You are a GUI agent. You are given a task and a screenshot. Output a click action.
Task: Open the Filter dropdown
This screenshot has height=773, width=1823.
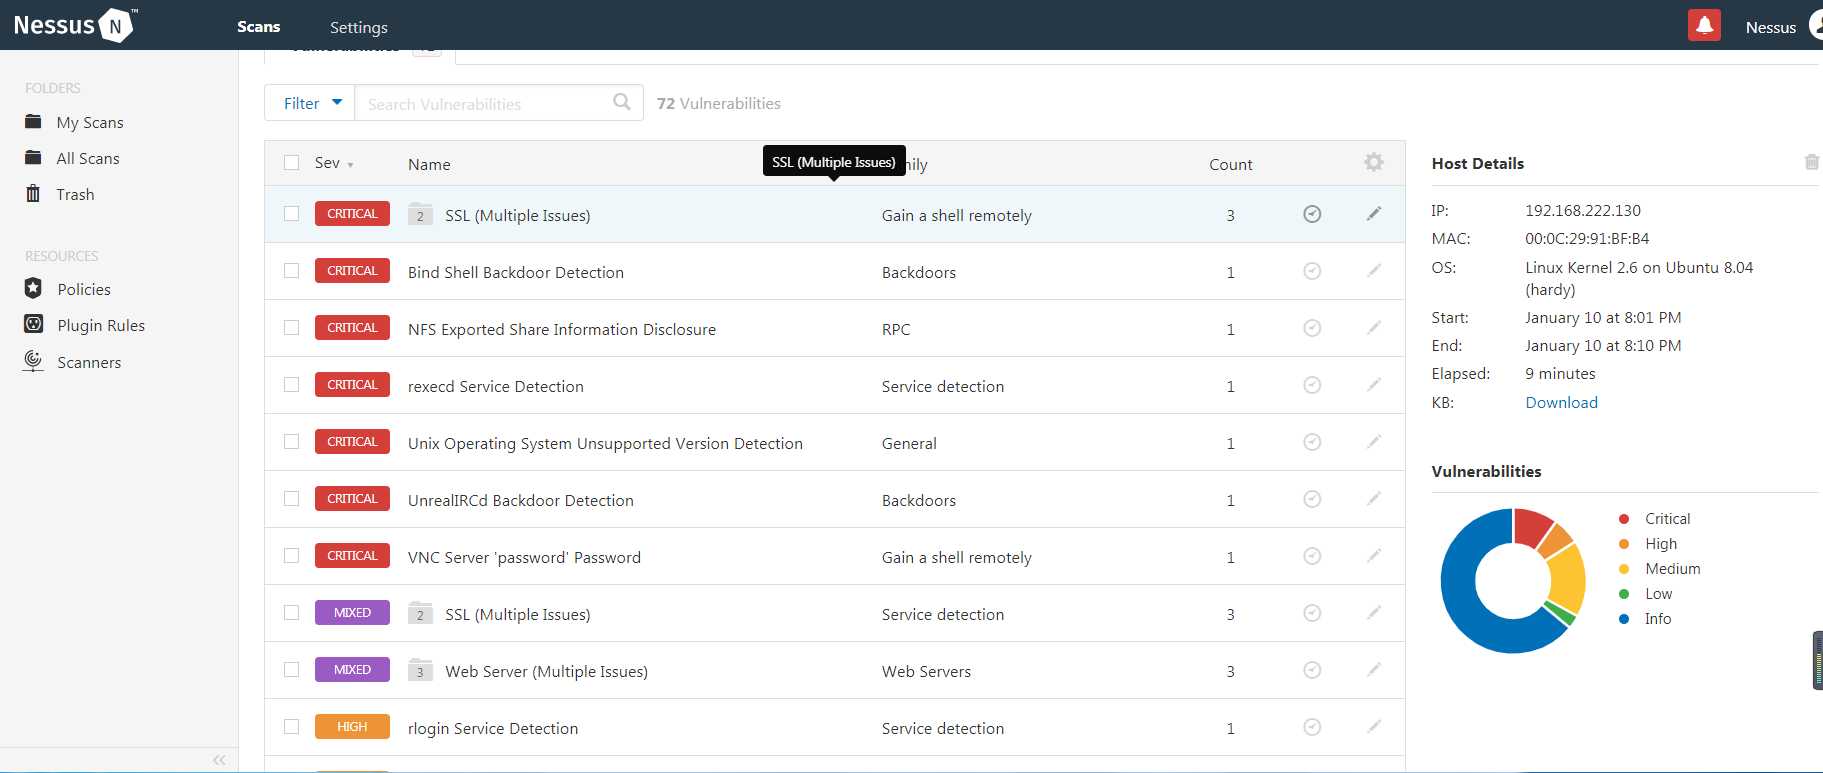[310, 103]
